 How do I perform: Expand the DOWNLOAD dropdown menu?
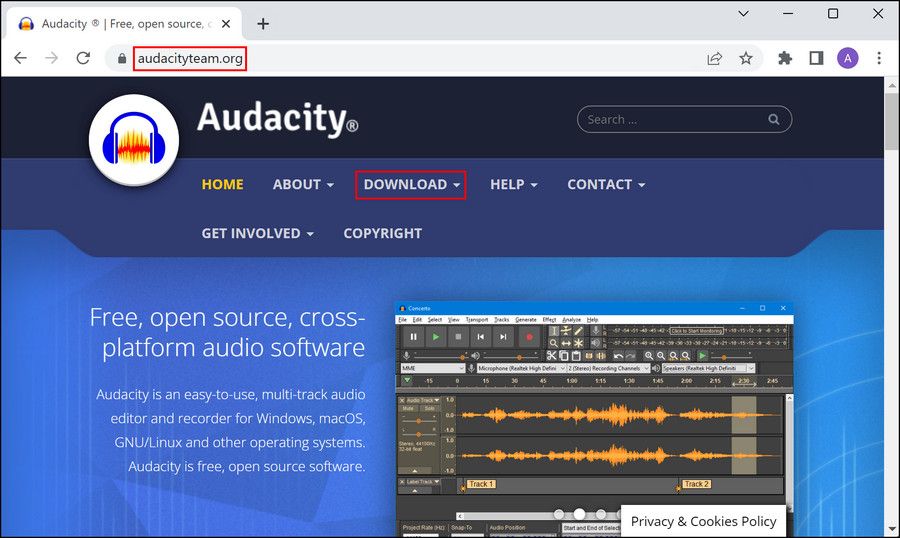[412, 184]
